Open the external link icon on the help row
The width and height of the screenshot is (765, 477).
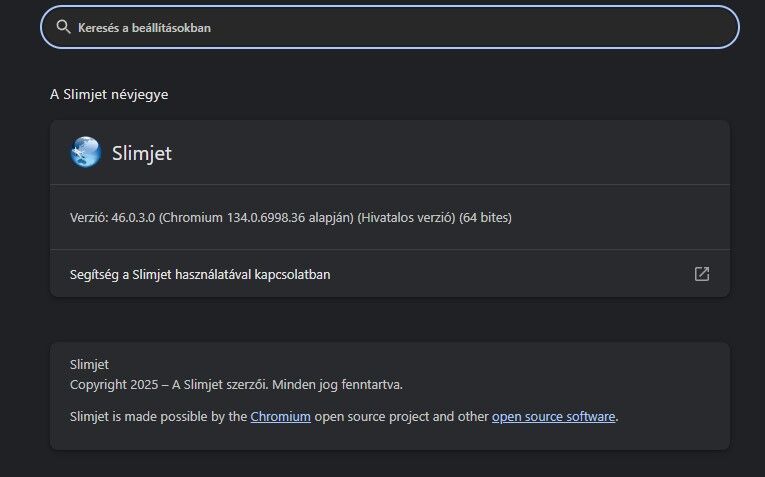[x=702, y=274]
